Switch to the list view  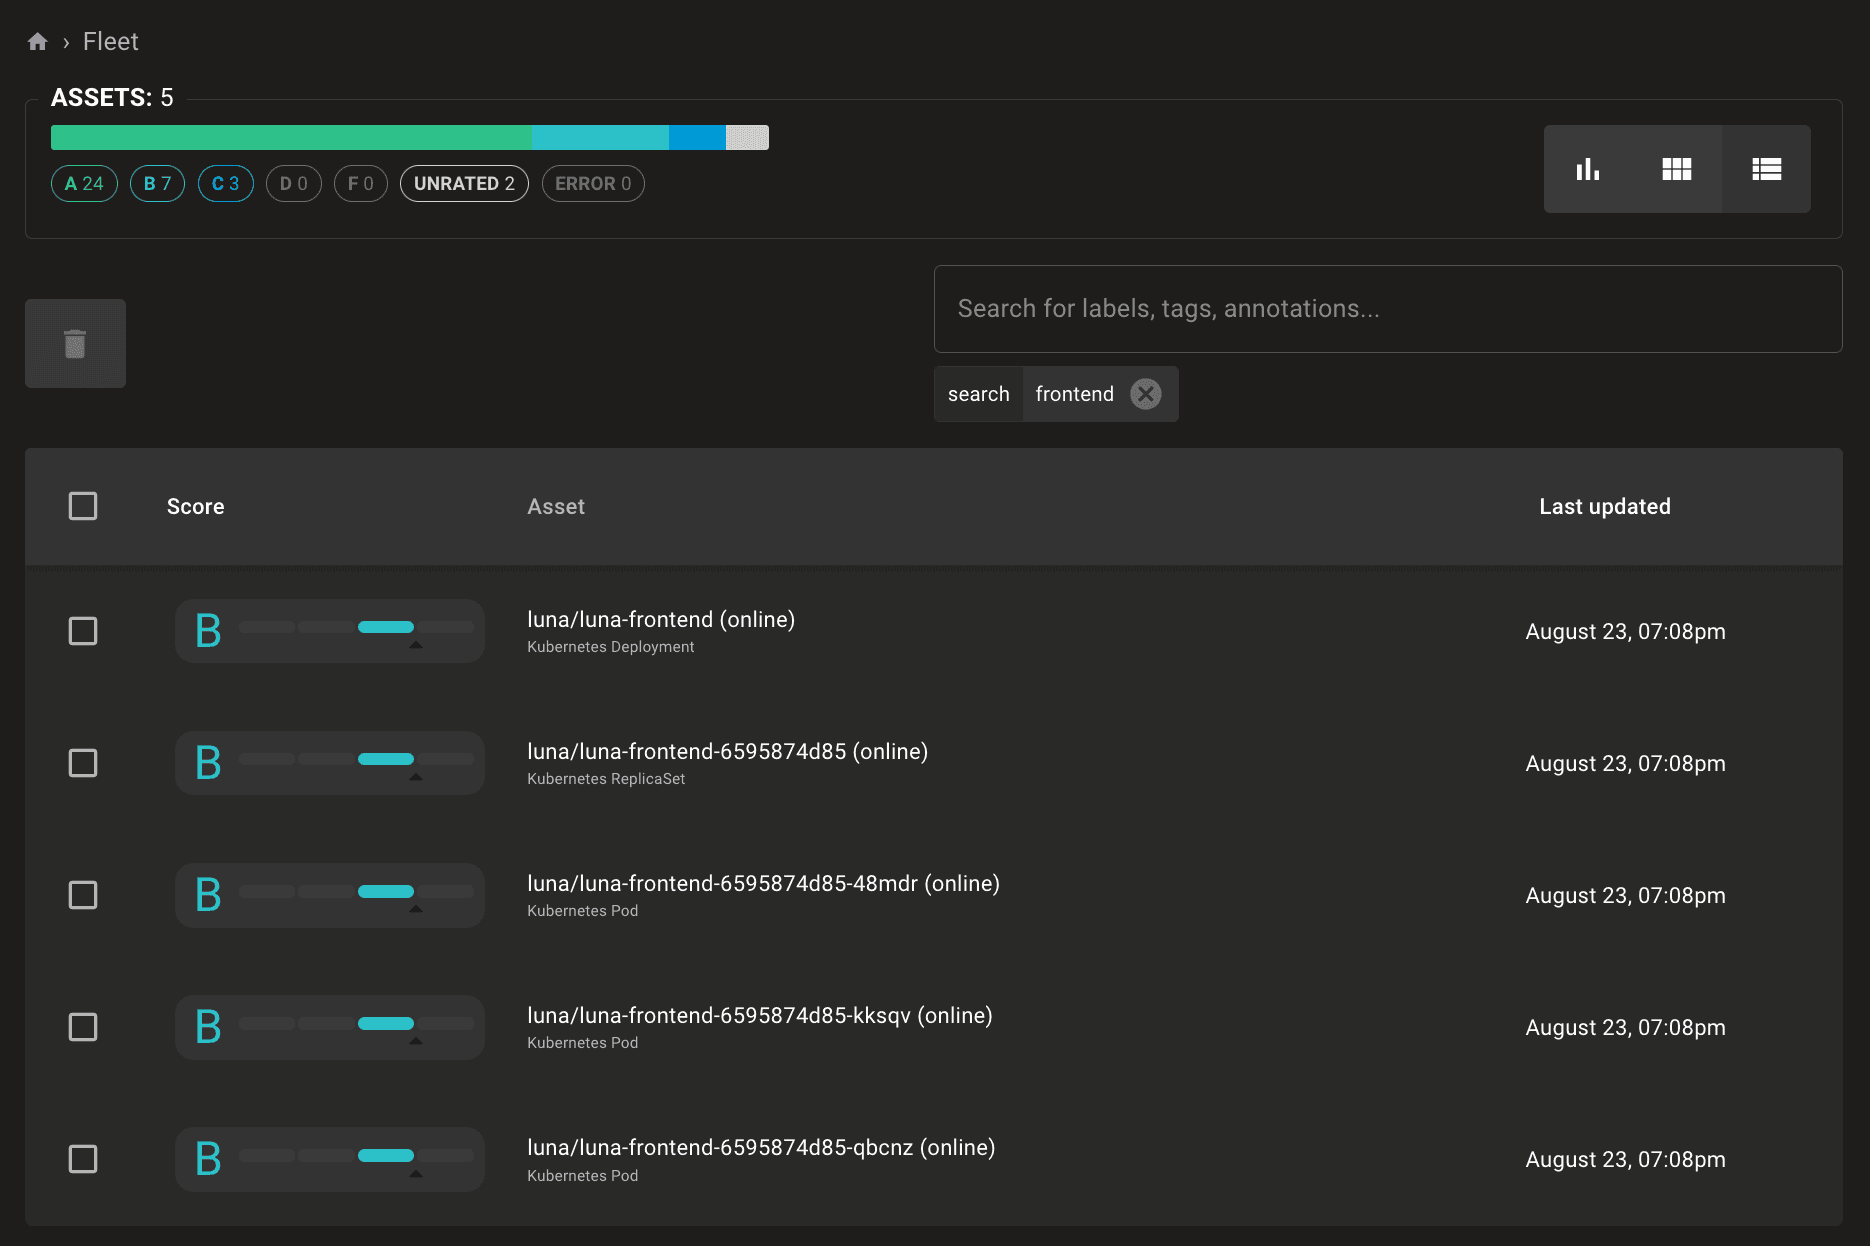click(1766, 169)
